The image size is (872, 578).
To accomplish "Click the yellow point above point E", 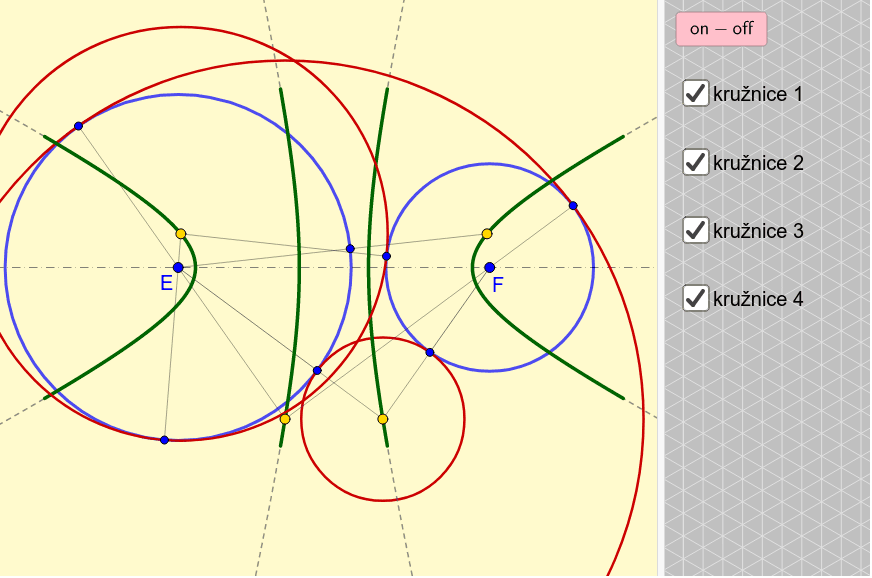I will pos(181,234).
